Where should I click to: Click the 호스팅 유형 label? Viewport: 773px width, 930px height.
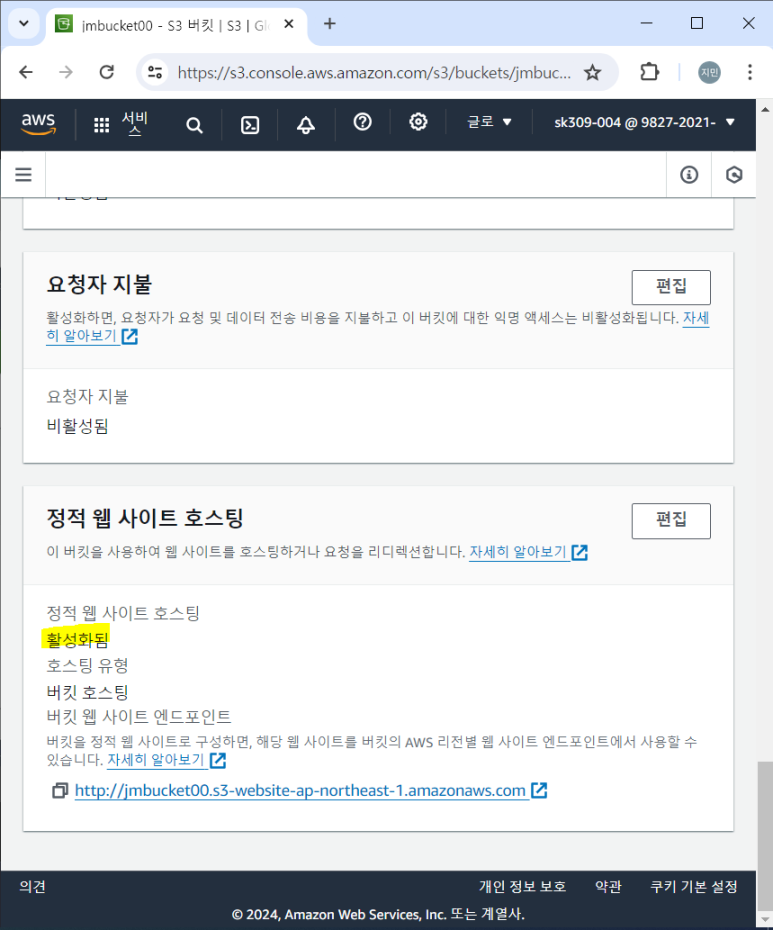pos(87,665)
